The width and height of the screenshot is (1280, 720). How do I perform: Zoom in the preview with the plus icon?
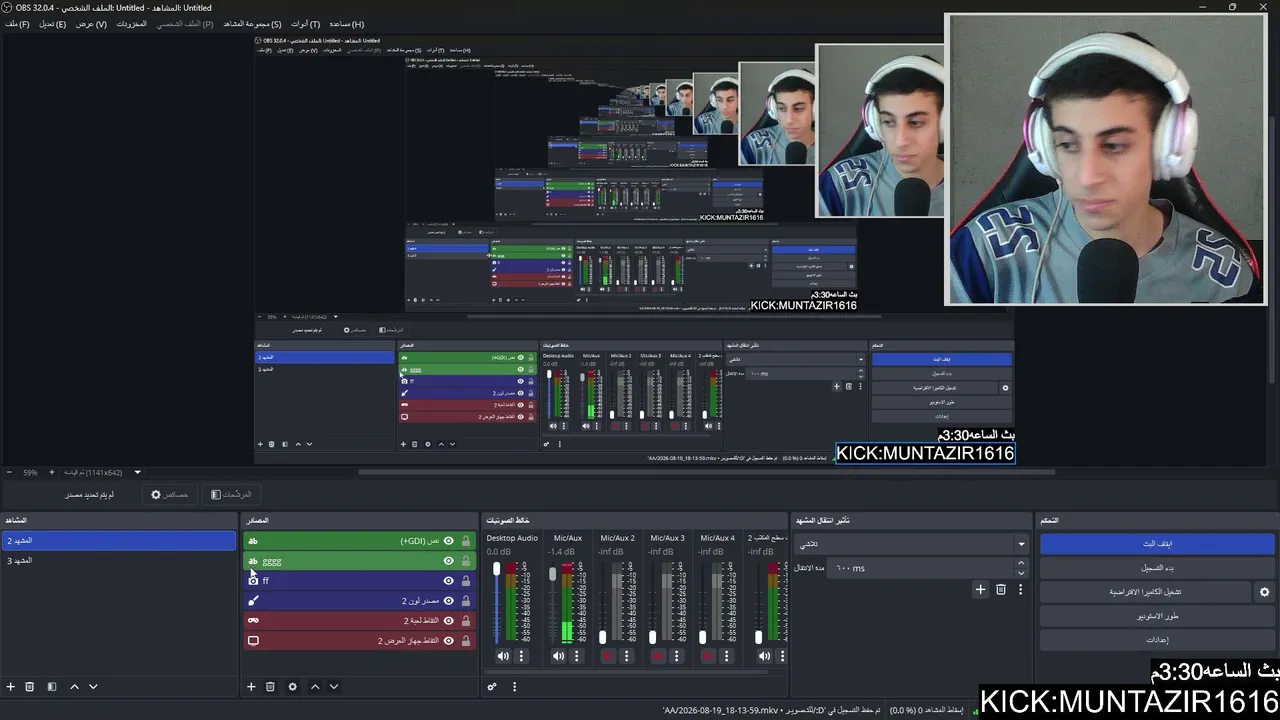click(52, 472)
